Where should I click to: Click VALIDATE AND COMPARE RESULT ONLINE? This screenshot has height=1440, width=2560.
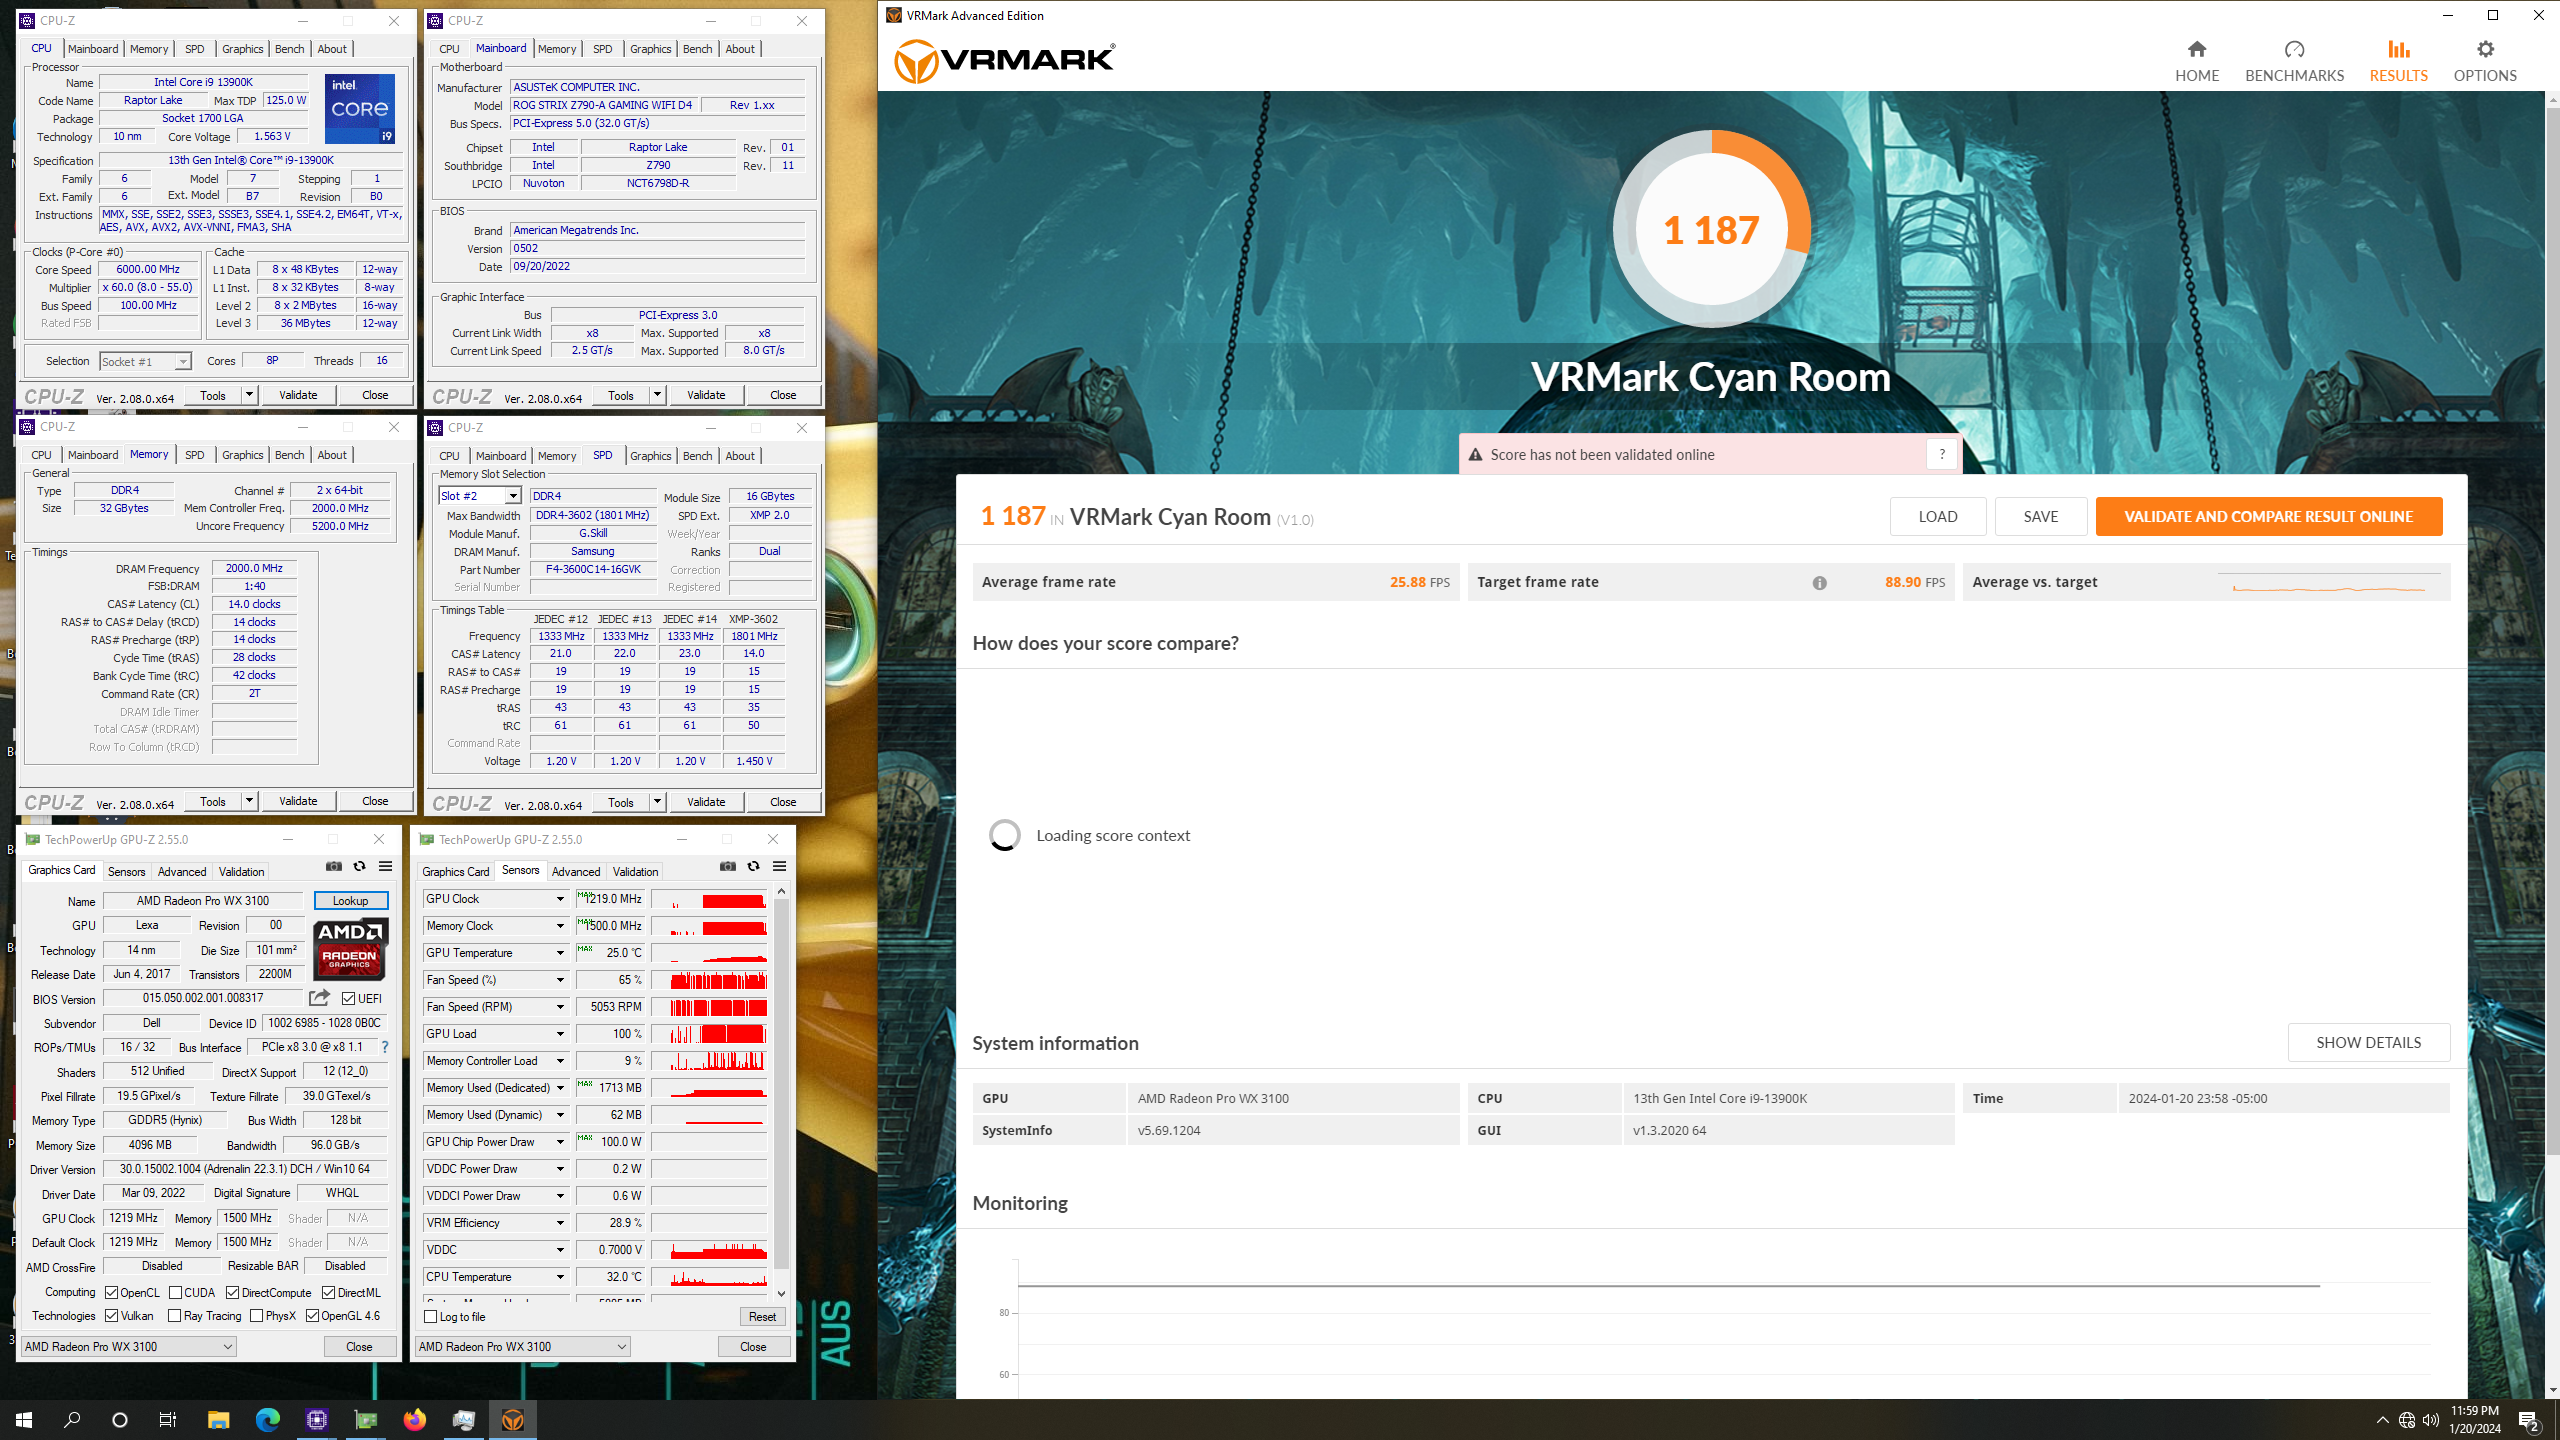pyautogui.click(x=2268, y=516)
